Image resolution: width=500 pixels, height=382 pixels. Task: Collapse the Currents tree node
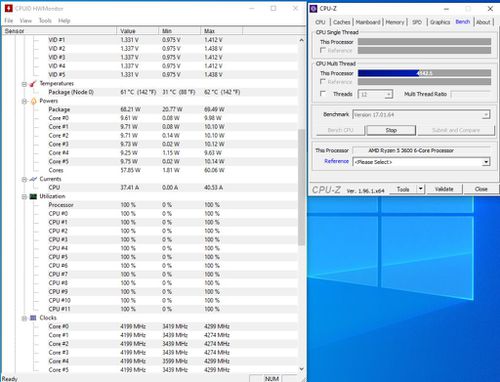click(x=24, y=179)
